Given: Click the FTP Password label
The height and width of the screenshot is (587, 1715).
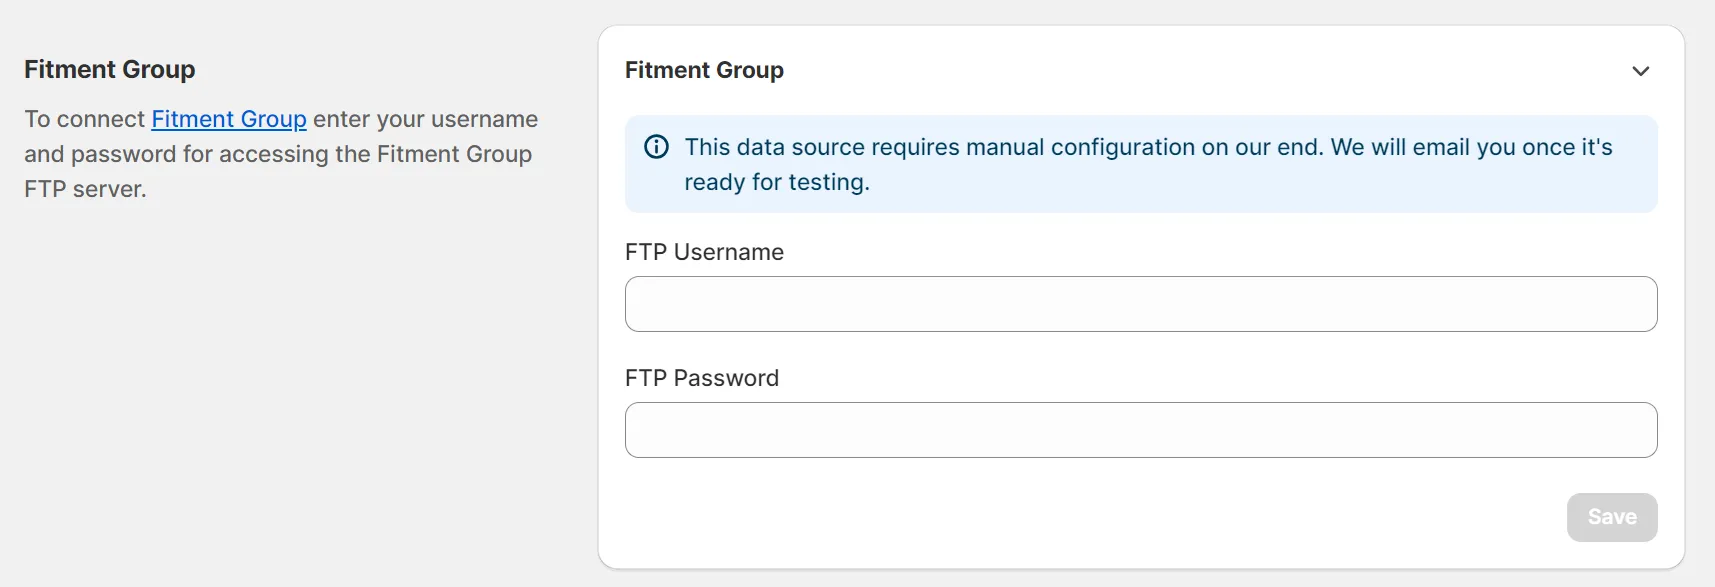Looking at the screenshot, I should (701, 378).
